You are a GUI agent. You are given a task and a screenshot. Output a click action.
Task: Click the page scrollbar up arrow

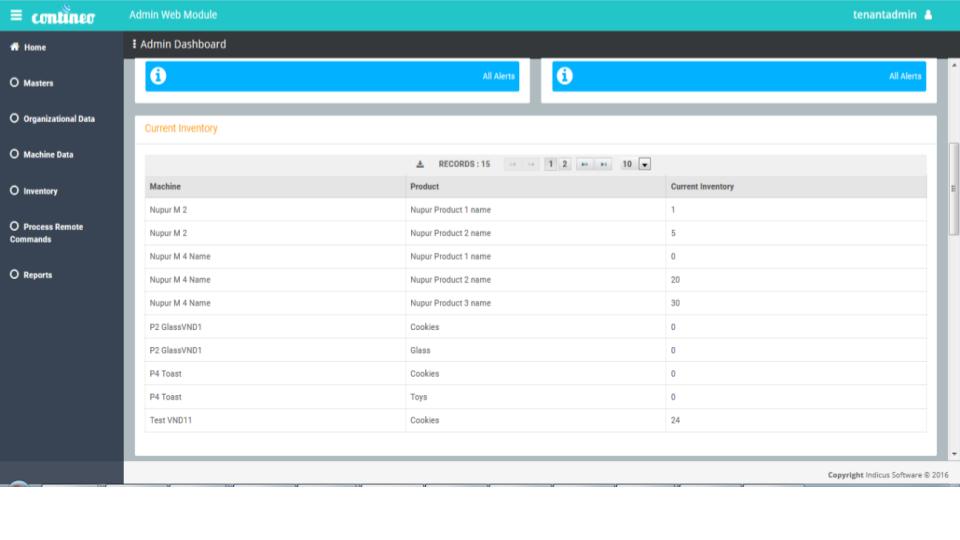pyautogui.click(x=954, y=64)
